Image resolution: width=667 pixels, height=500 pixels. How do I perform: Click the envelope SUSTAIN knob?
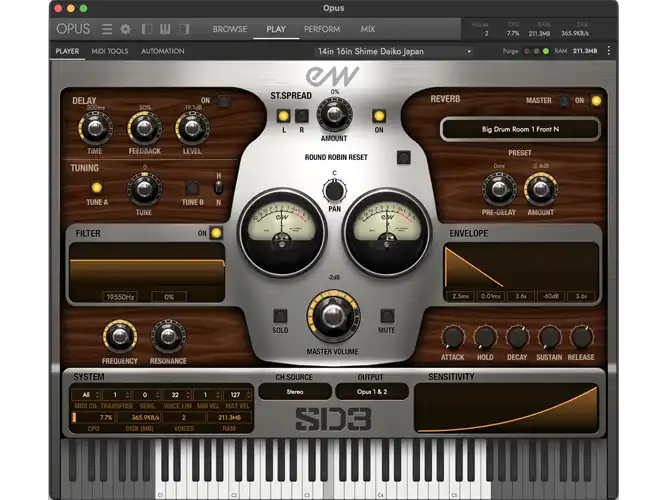click(549, 337)
